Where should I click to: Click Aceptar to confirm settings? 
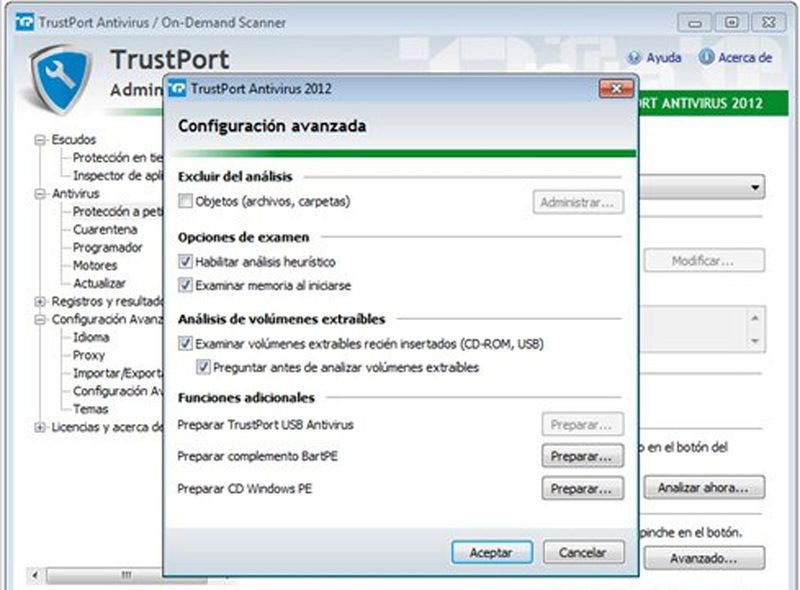[492, 552]
